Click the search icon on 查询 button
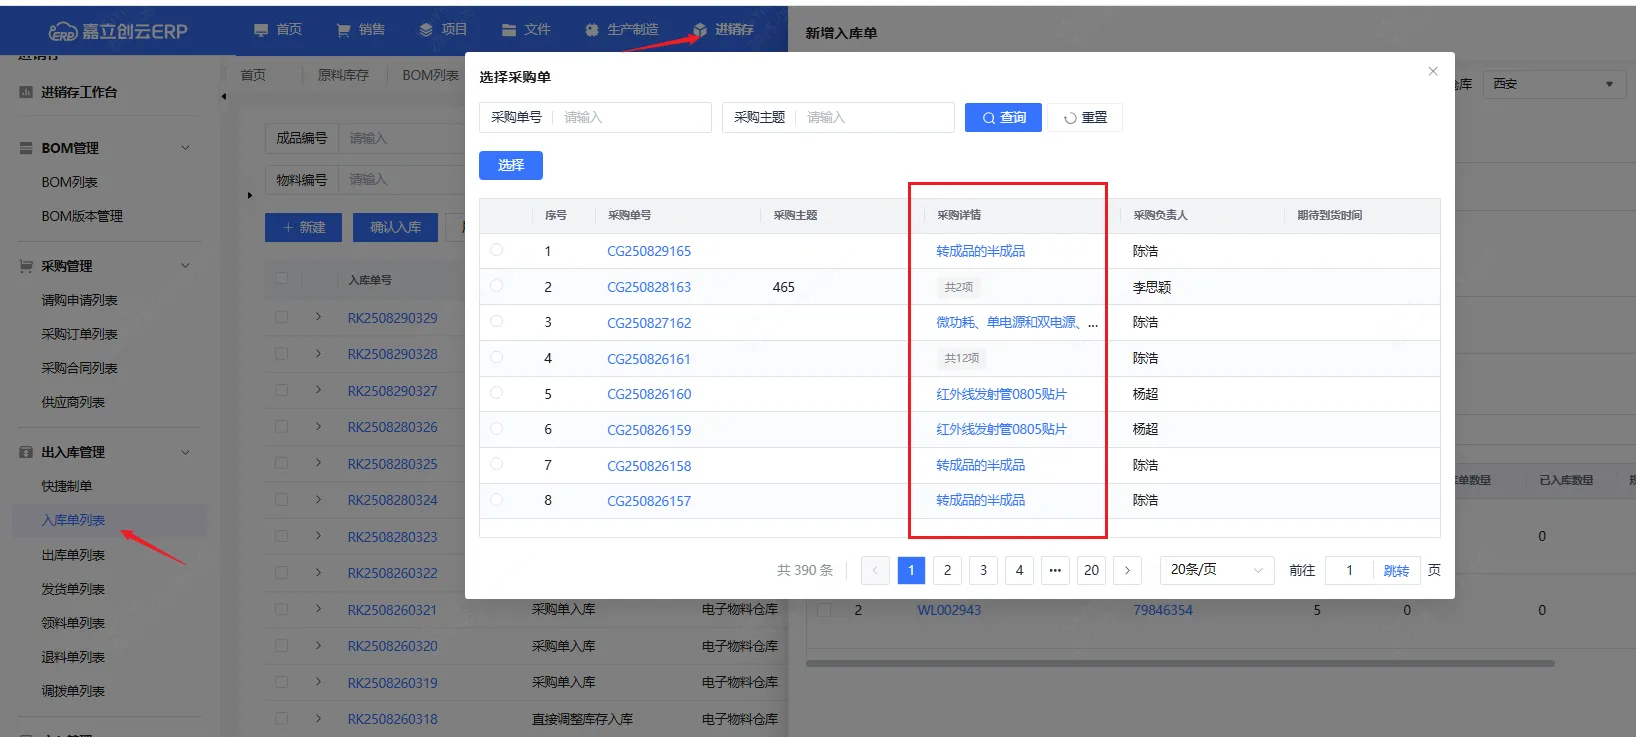The image size is (1636, 737). [988, 118]
